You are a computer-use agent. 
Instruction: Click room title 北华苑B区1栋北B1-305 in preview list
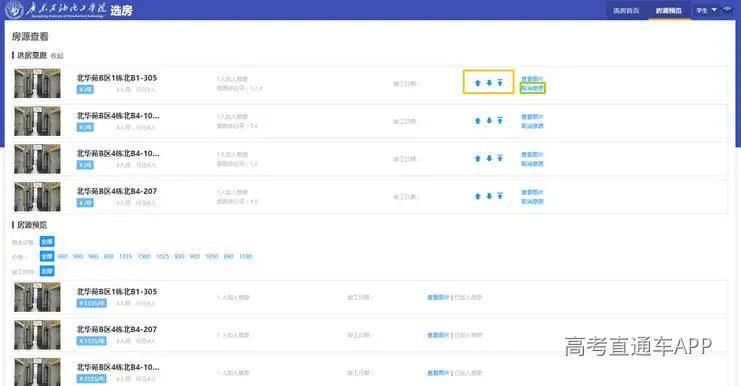click(117, 292)
